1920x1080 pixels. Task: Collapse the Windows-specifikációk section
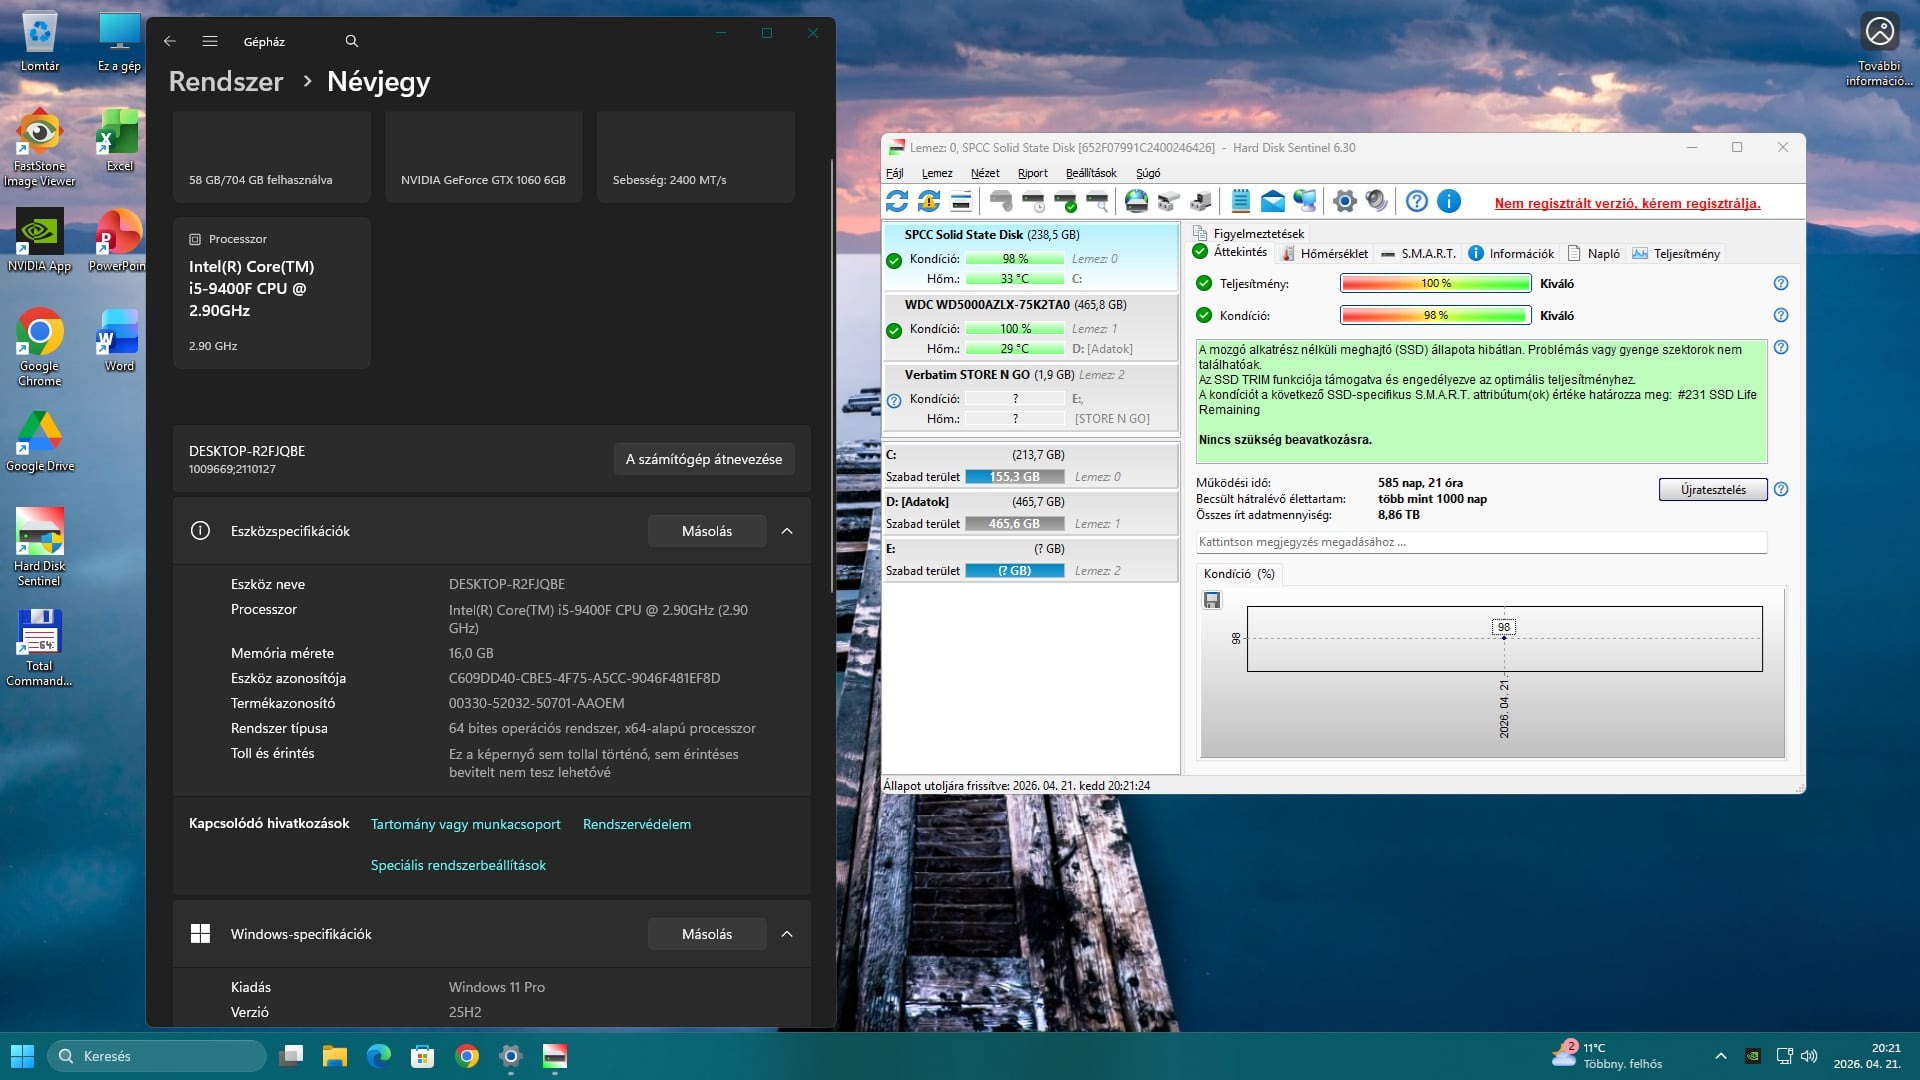coord(787,934)
